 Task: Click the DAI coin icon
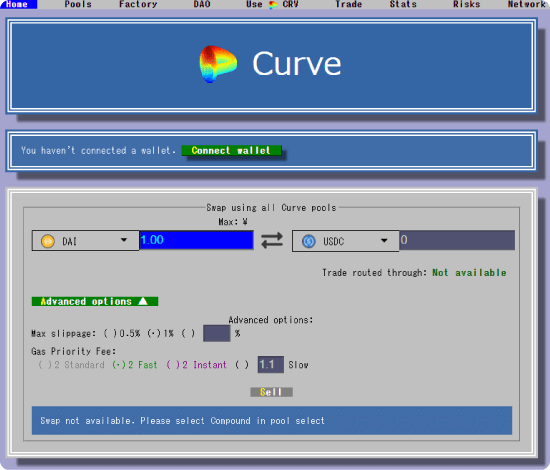pos(48,241)
